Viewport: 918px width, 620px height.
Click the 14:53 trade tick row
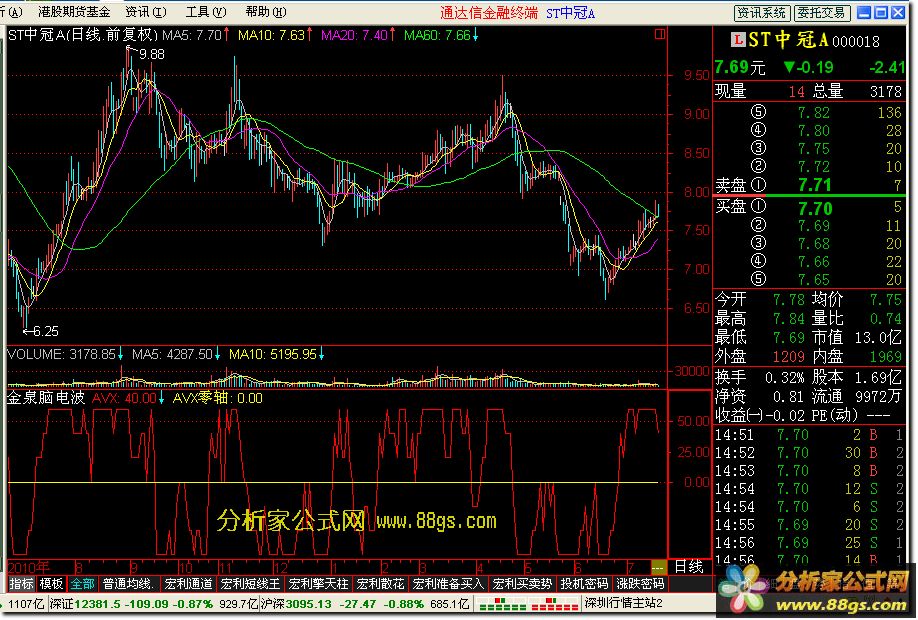[x=809, y=471]
